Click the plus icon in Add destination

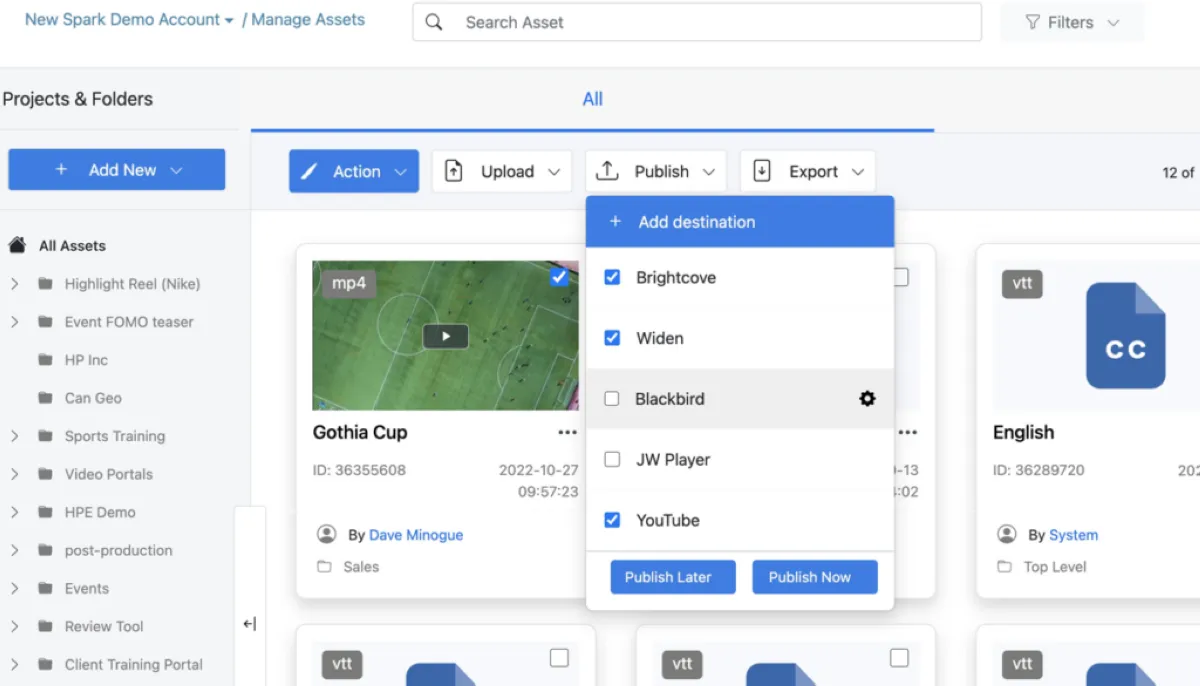click(615, 222)
